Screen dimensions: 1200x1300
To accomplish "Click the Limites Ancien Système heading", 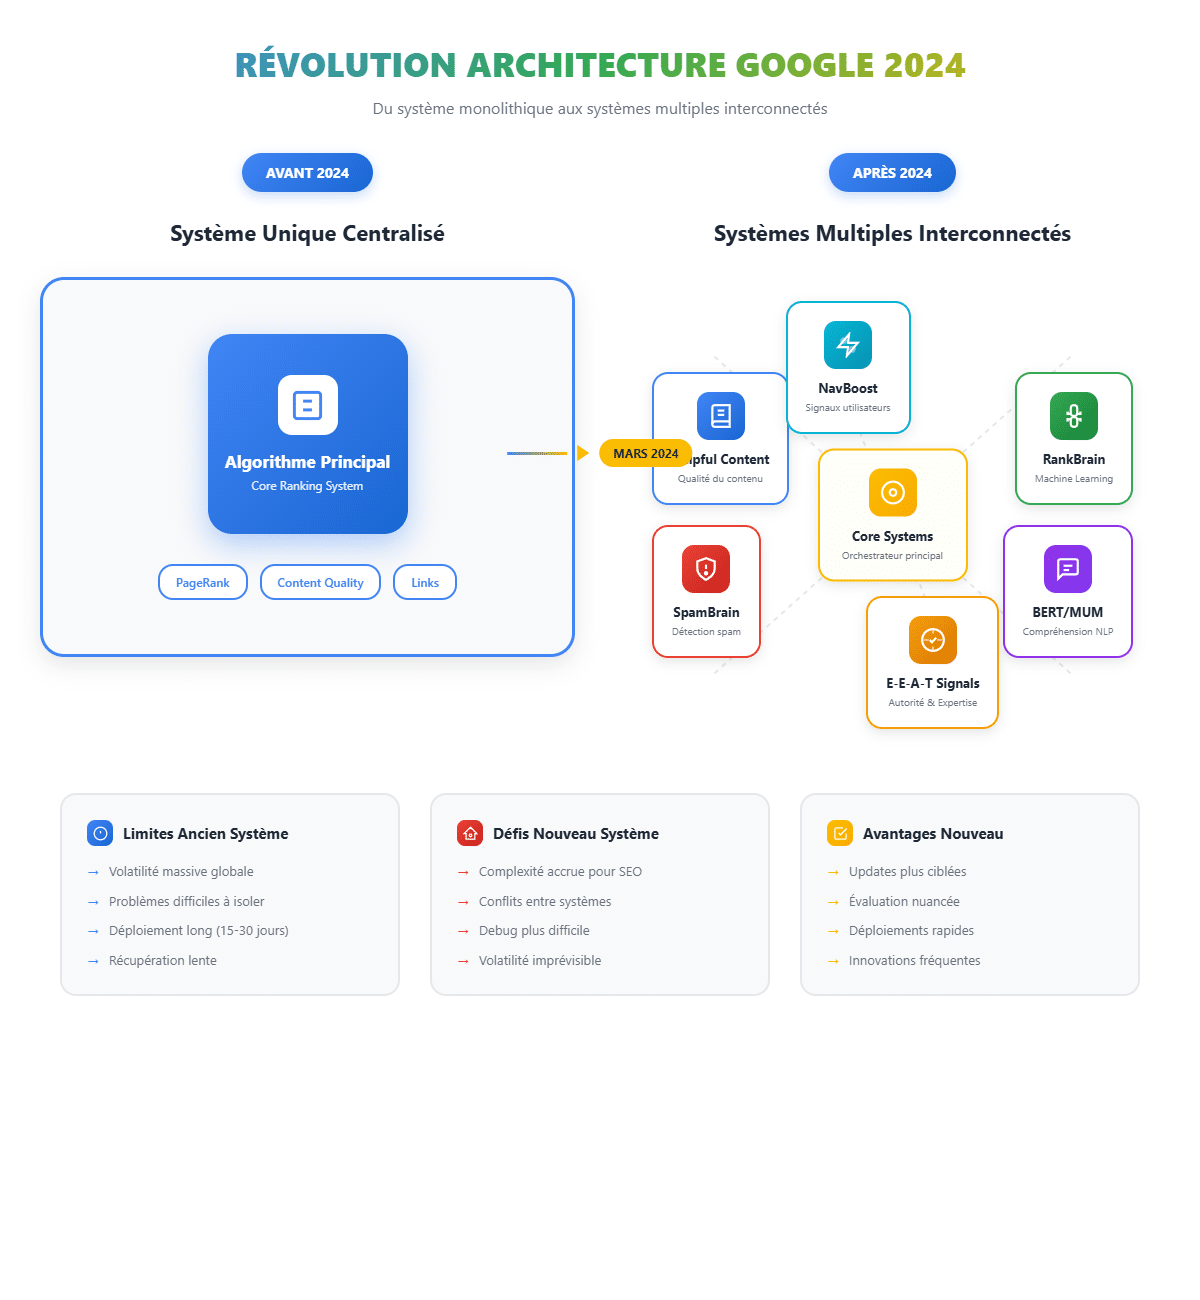I will [x=206, y=833].
